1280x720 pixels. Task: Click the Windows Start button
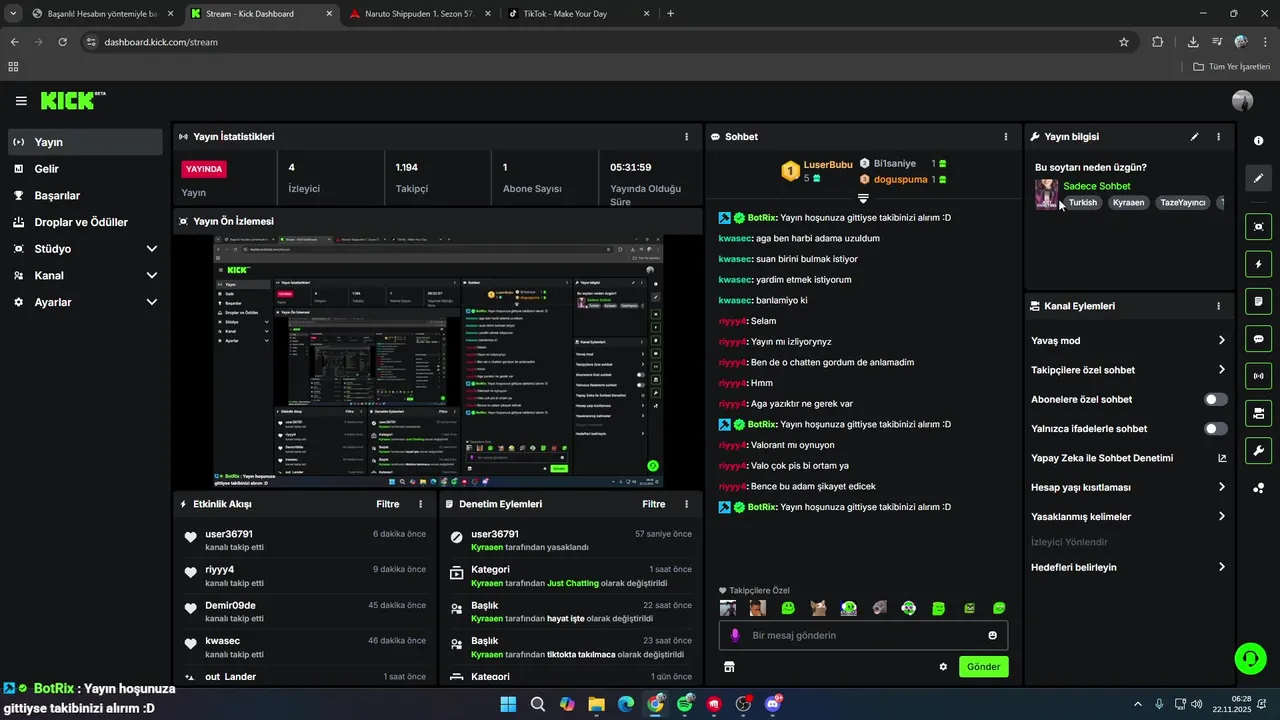(x=508, y=704)
